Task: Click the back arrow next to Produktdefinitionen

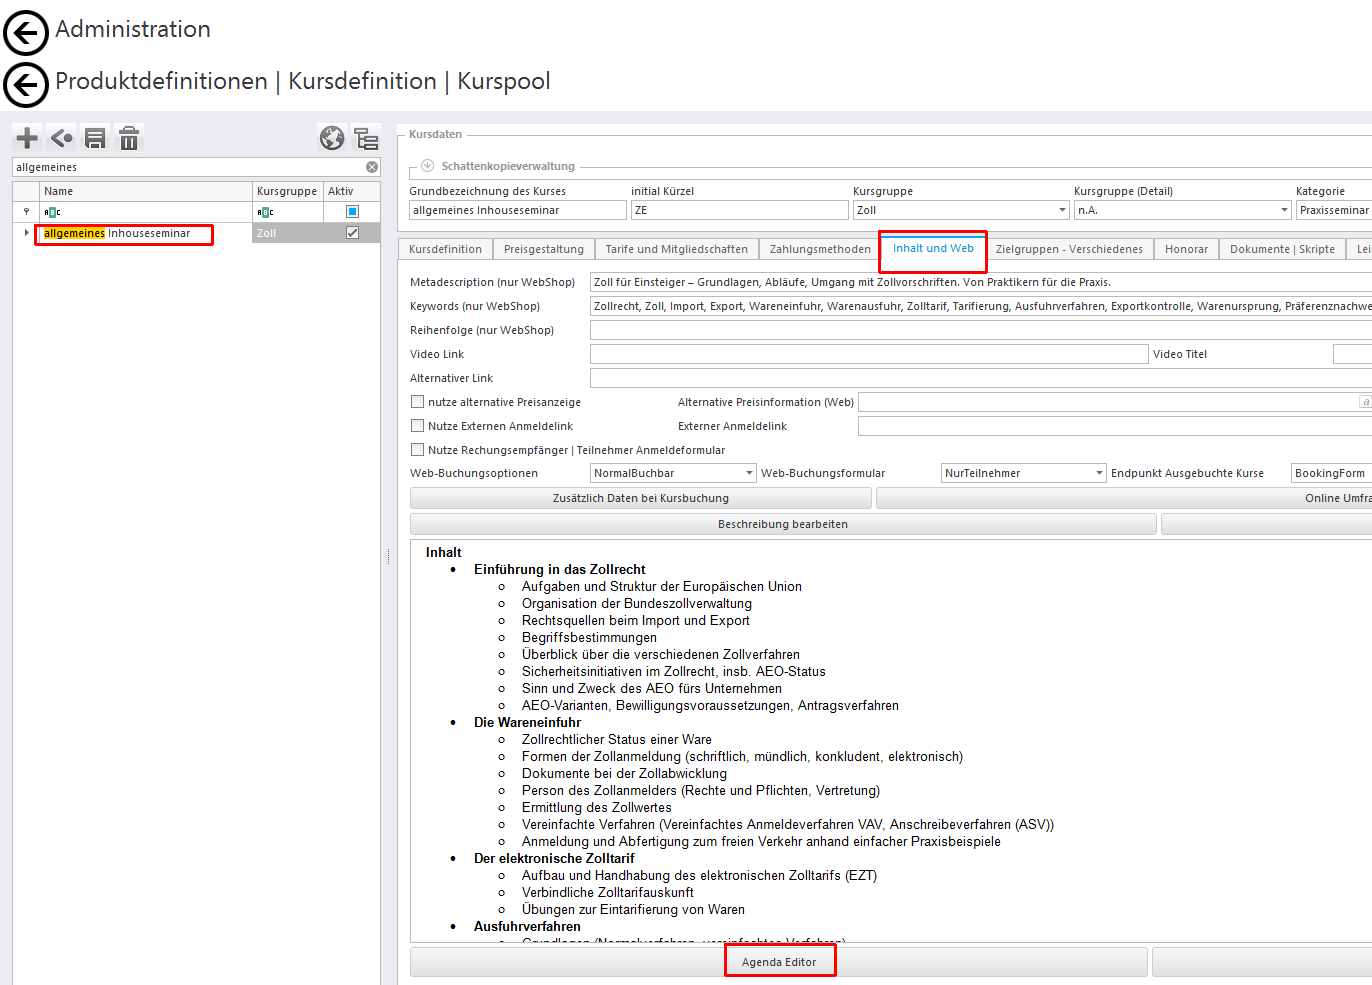Action: coord(26,85)
